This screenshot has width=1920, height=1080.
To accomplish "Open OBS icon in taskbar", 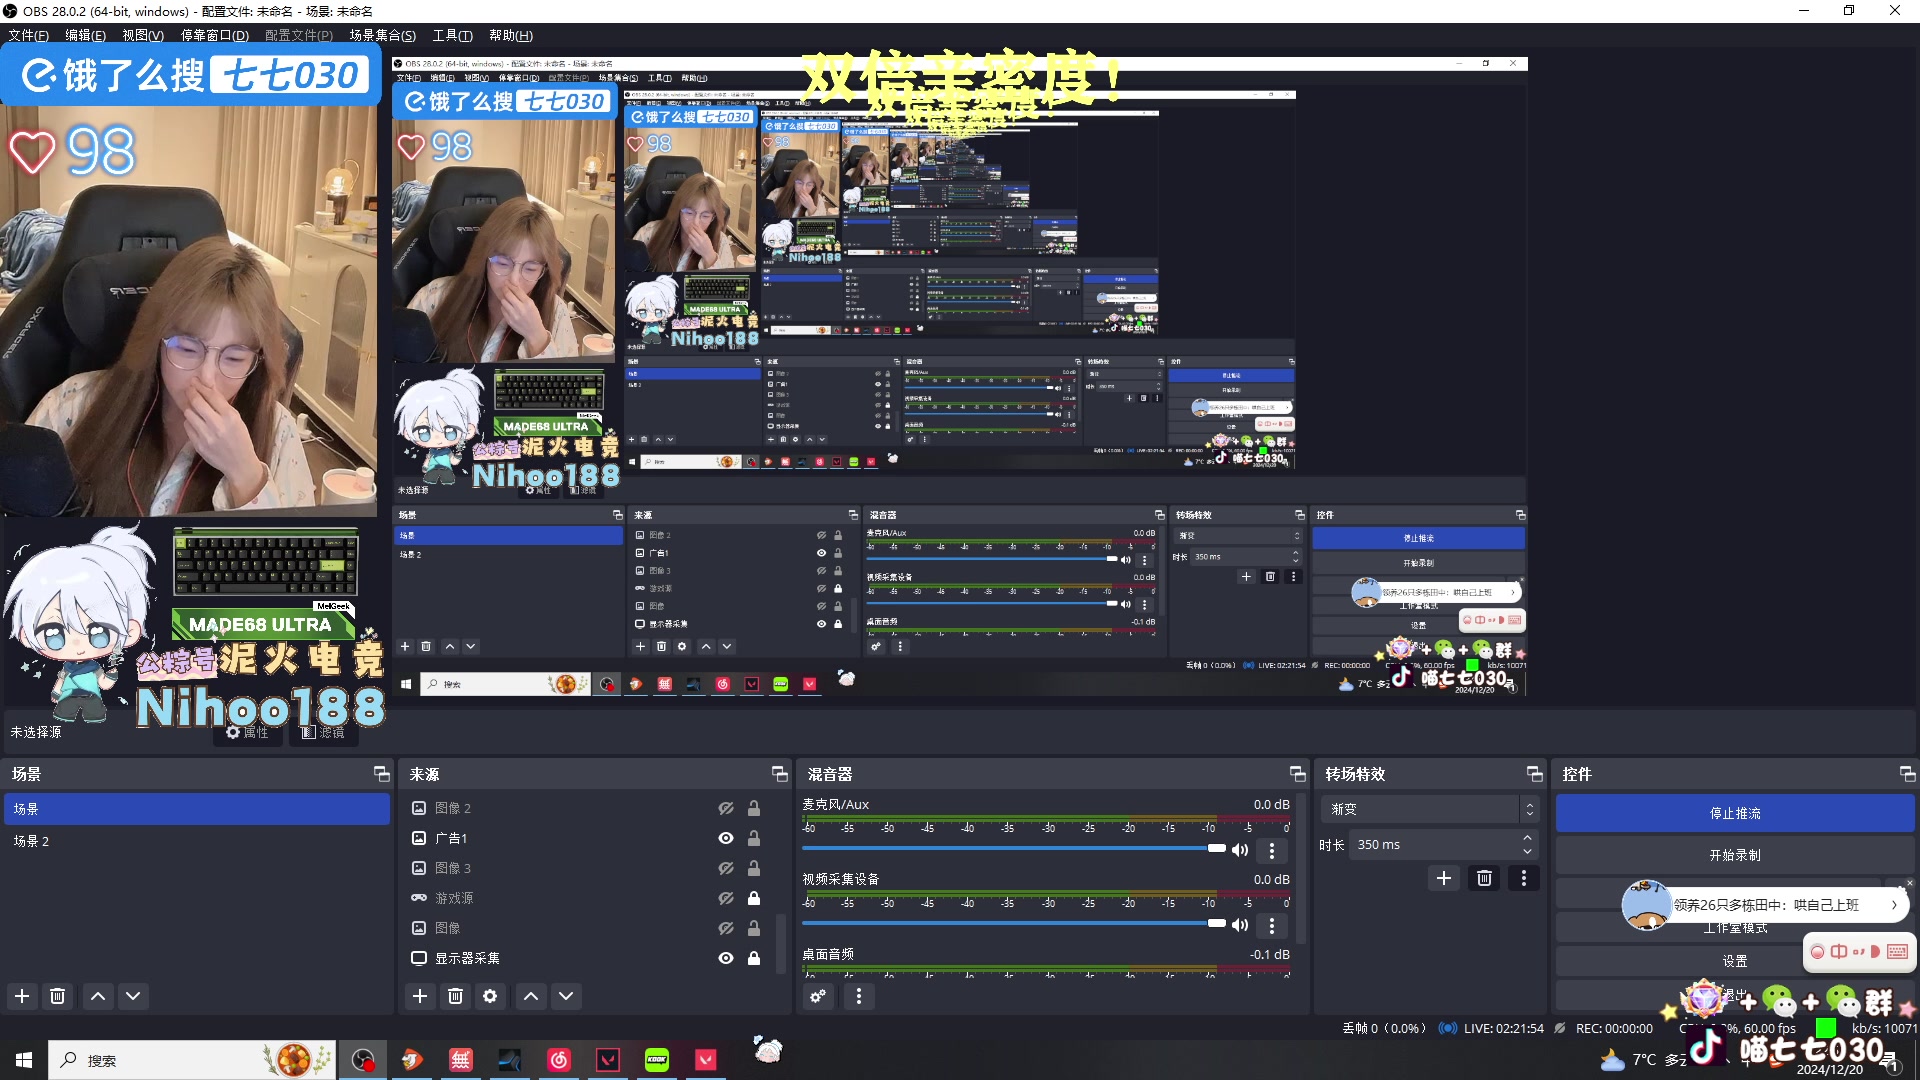I will click(x=363, y=1060).
